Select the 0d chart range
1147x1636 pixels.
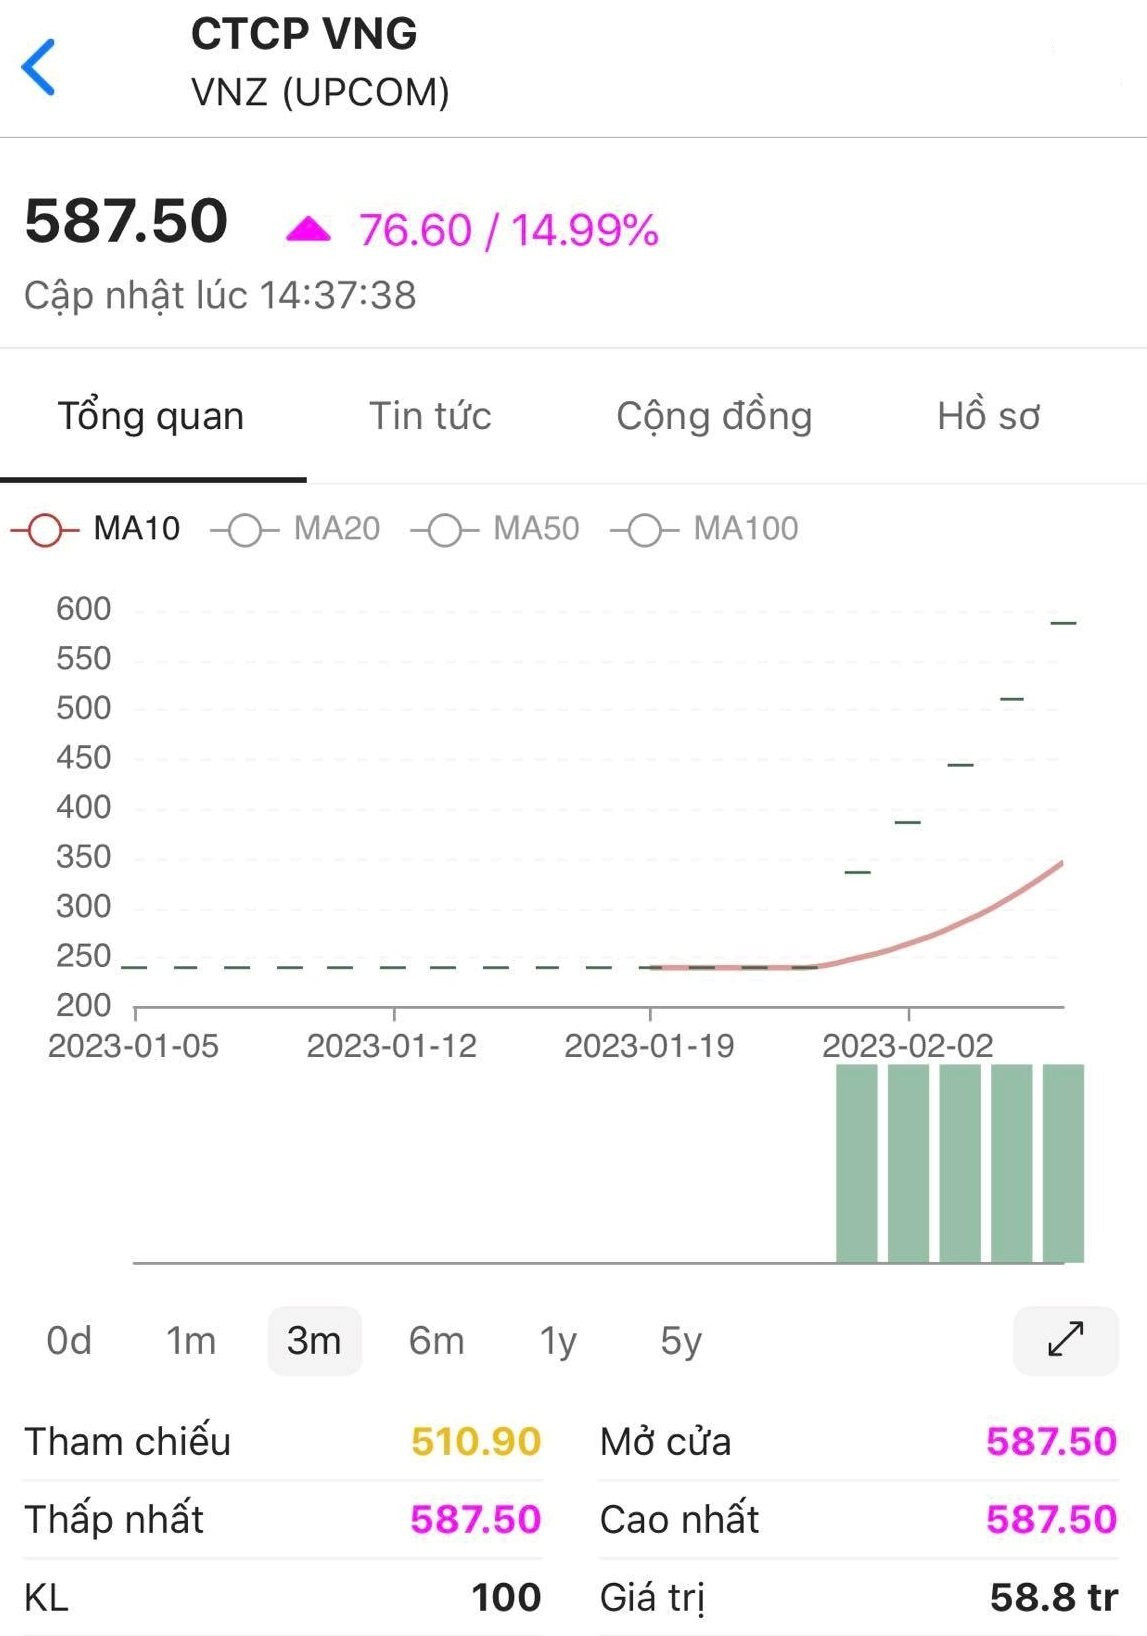tap(69, 1340)
